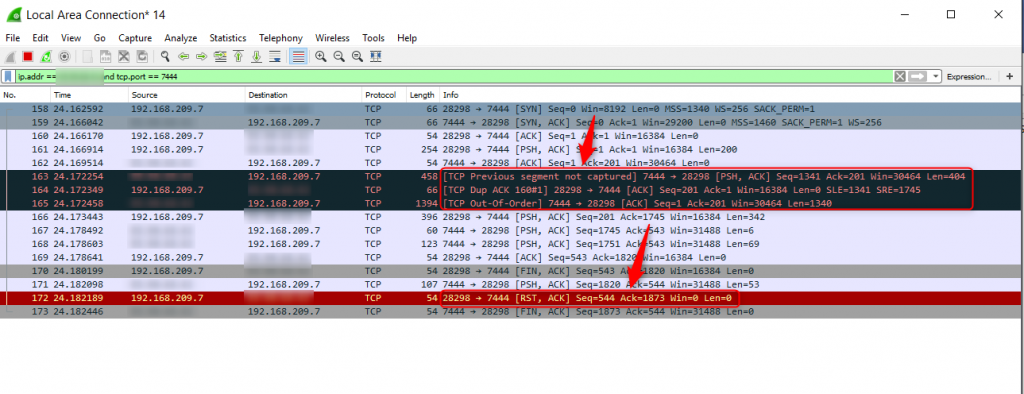Go back in packet history

184,57
